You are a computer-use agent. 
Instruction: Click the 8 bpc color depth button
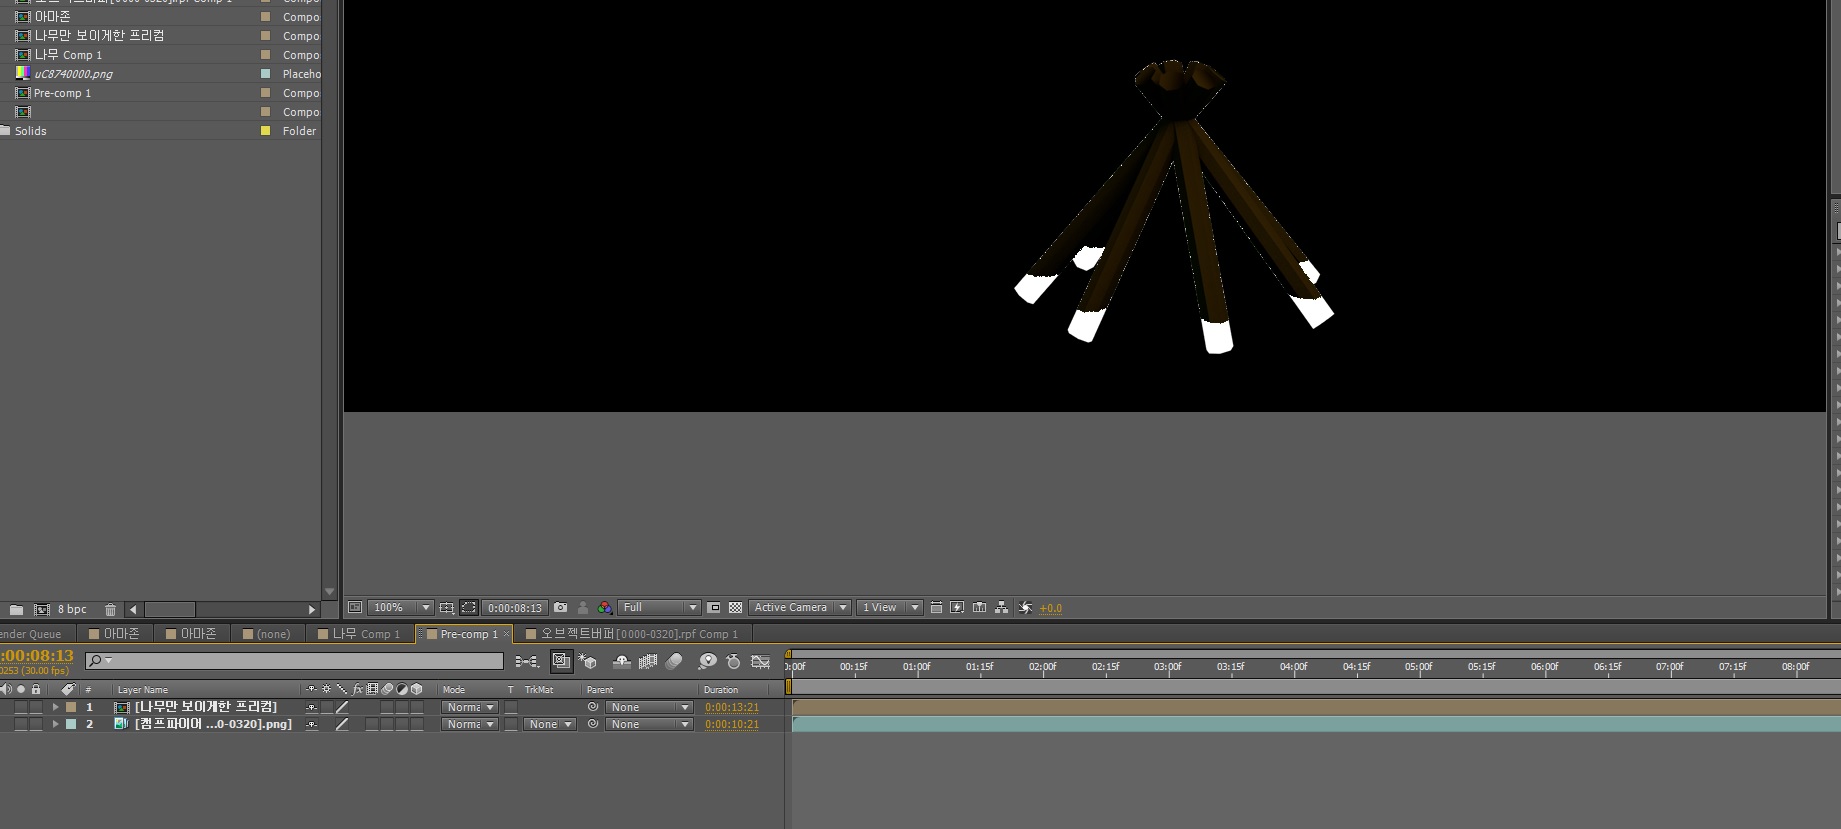(72, 609)
